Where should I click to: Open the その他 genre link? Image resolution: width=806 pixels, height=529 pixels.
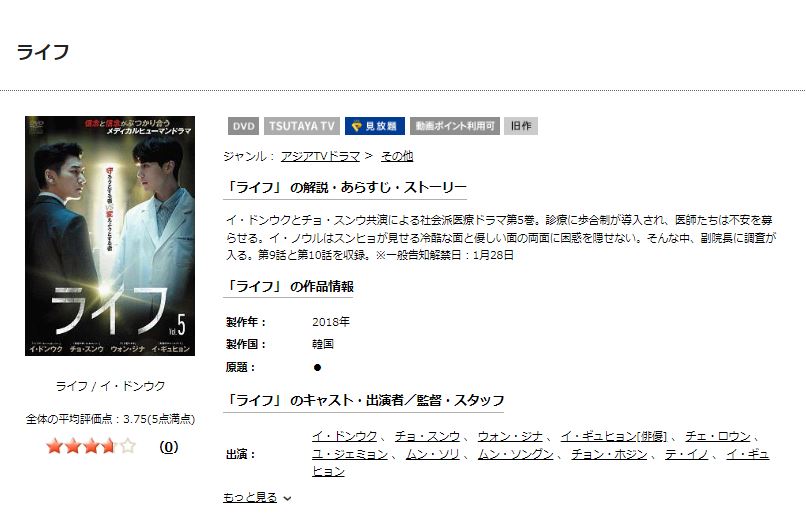[x=397, y=156]
